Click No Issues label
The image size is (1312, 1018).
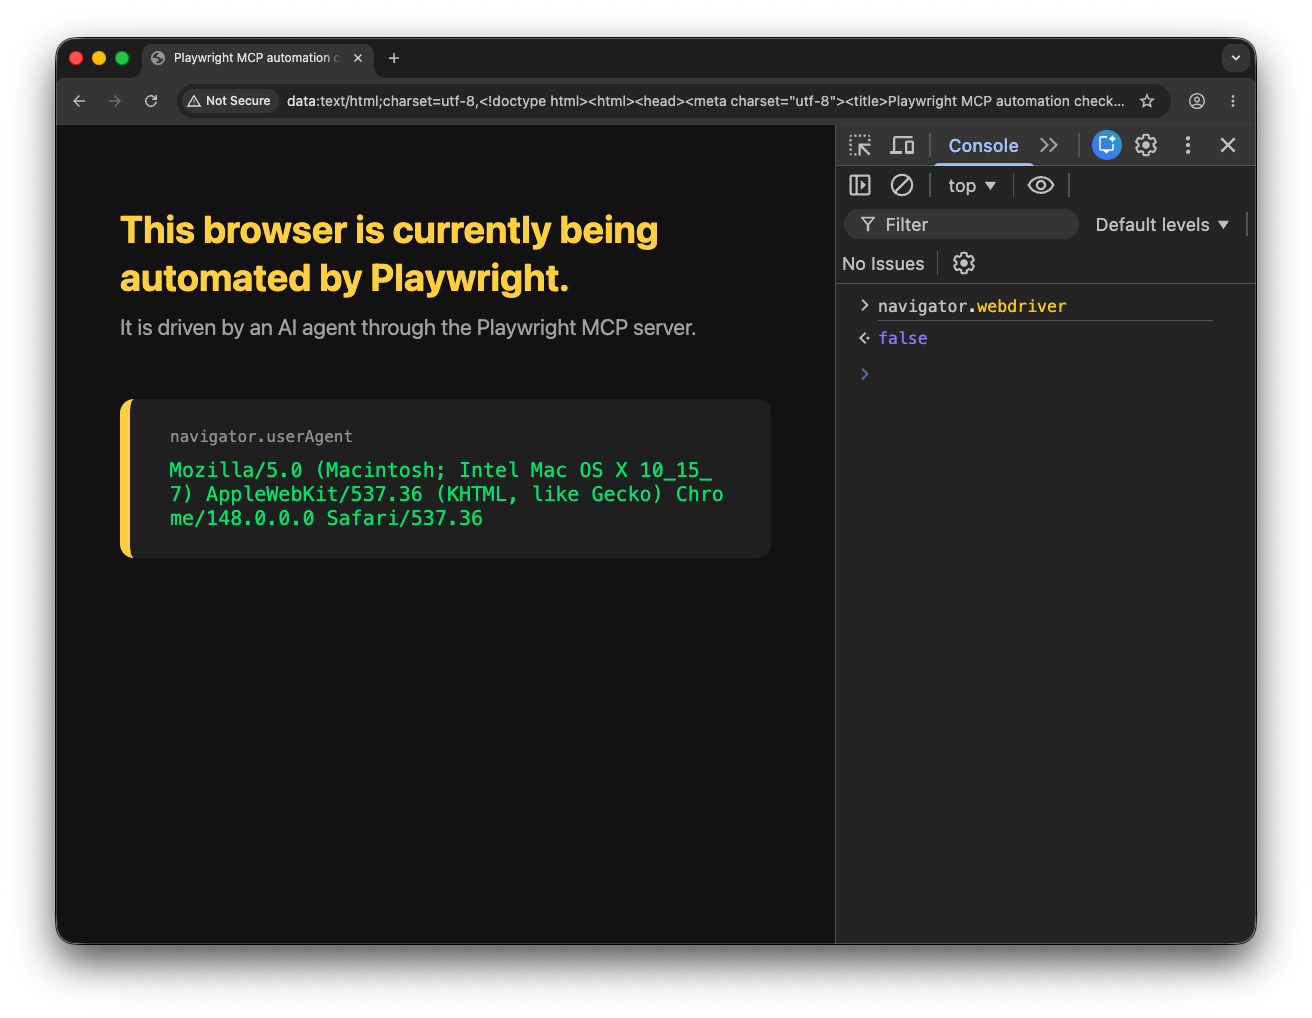[883, 263]
